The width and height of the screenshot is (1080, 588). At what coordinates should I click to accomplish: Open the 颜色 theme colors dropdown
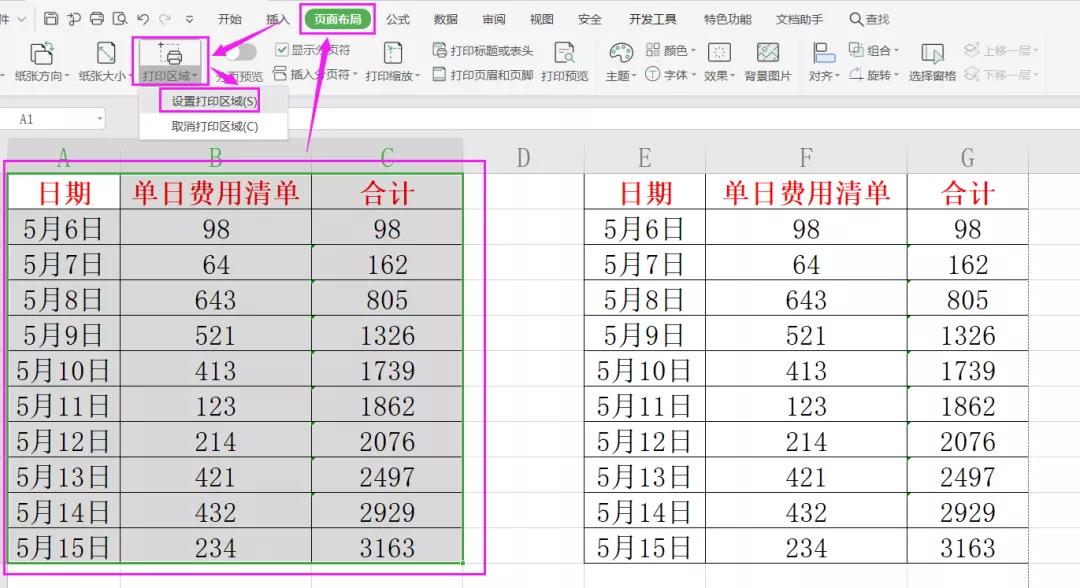[671, 50]
